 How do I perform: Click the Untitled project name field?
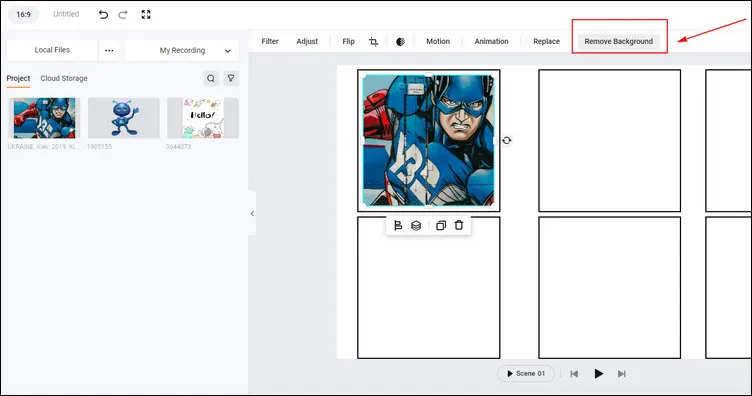pos(66,14)
